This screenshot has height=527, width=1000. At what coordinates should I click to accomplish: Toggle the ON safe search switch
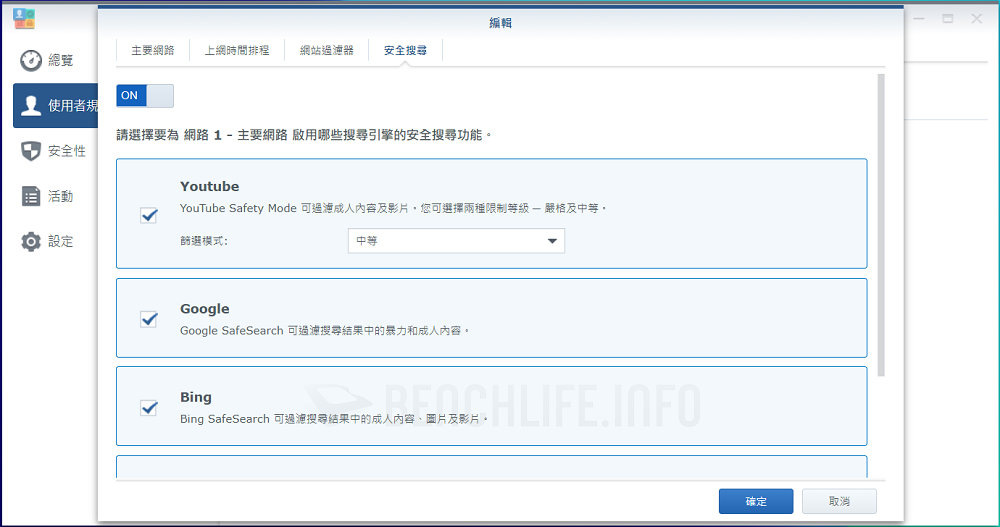point(145,96)
